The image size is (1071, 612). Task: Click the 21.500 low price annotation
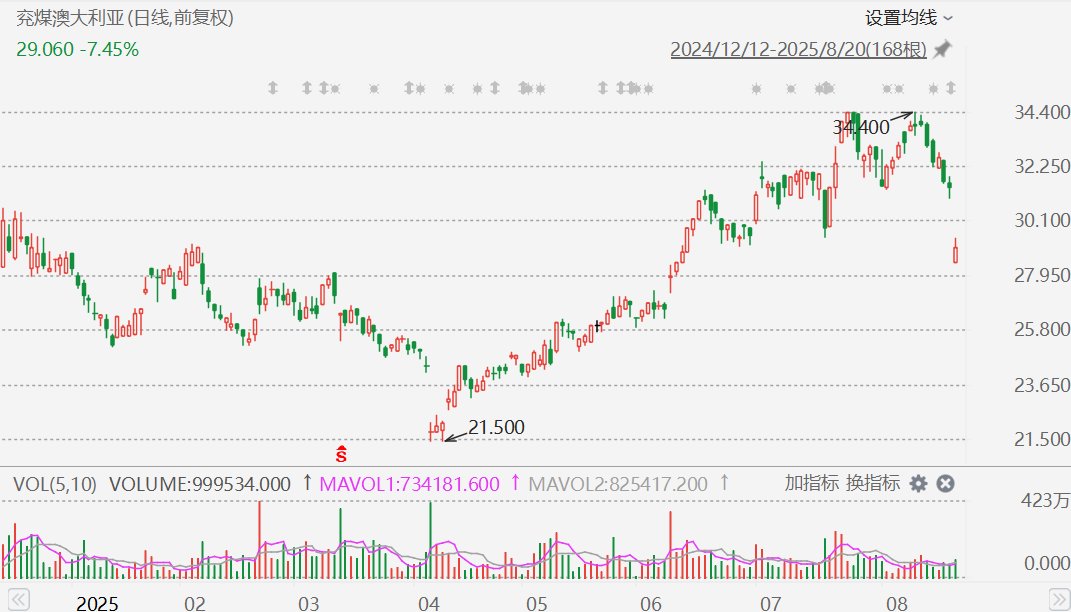point(496,427)
